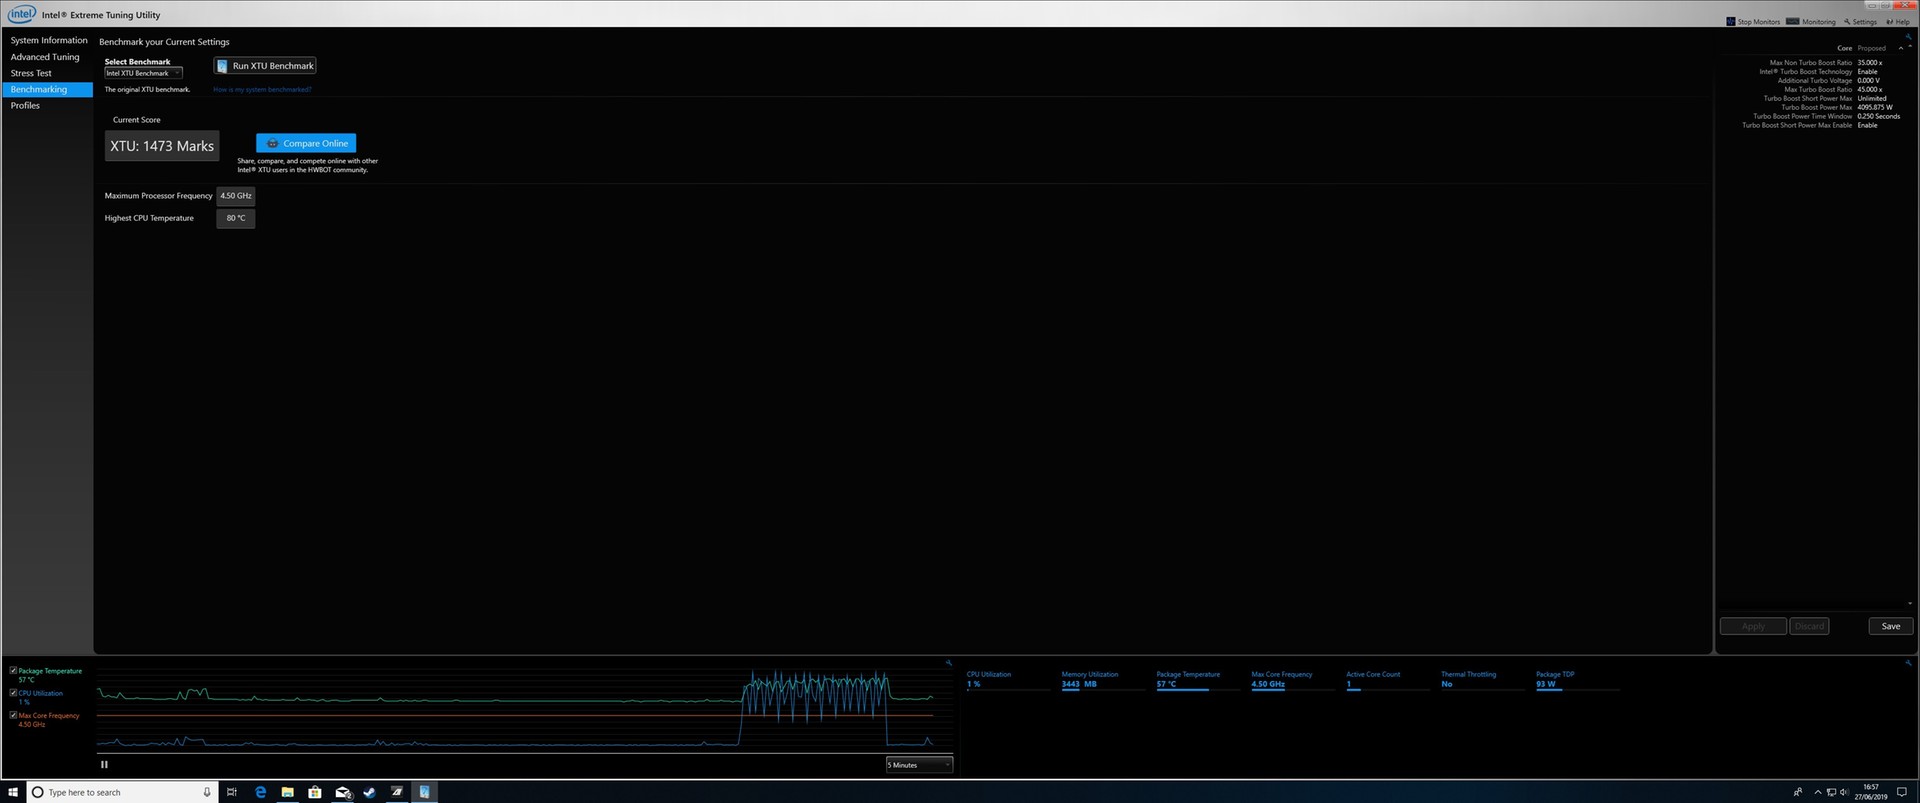Open Task View on the taskbar
This screenshot has width=1920, height=803.
click(232, 792)
